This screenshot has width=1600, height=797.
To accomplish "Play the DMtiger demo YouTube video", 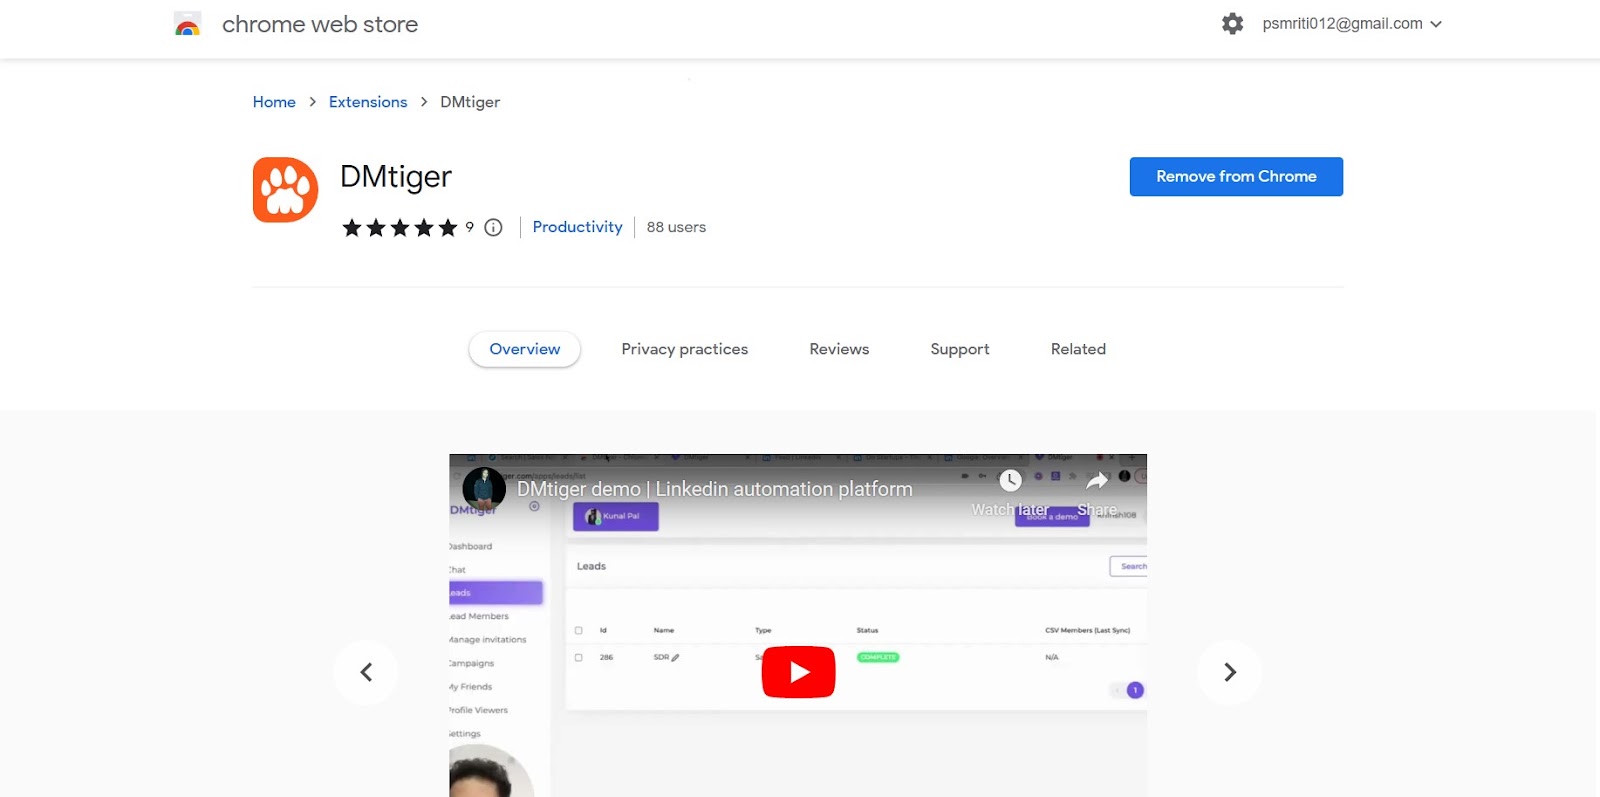I will (798, 672).
